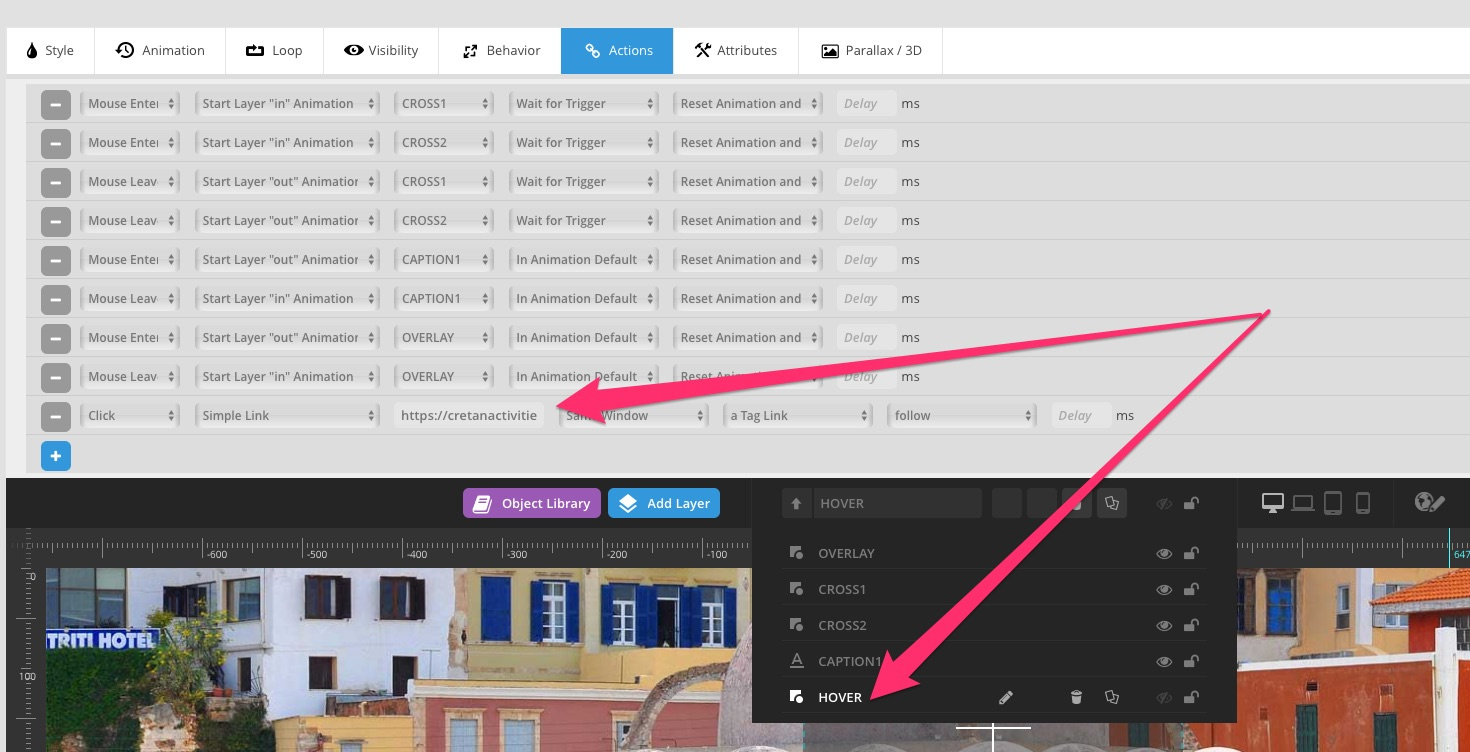Switch to mobile phone device view
The image size is (1470, 752).
point(1362,503)
